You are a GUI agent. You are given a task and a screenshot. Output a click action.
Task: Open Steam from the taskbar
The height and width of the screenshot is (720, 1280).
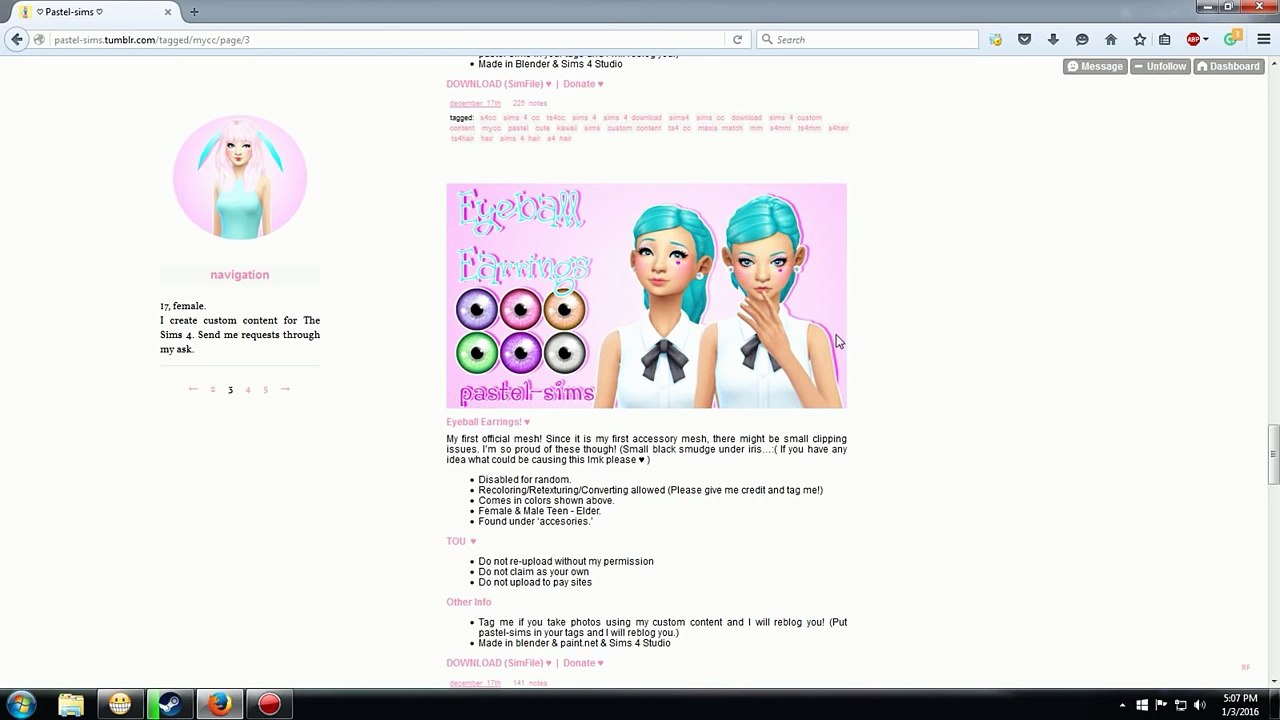click(169, 704)
